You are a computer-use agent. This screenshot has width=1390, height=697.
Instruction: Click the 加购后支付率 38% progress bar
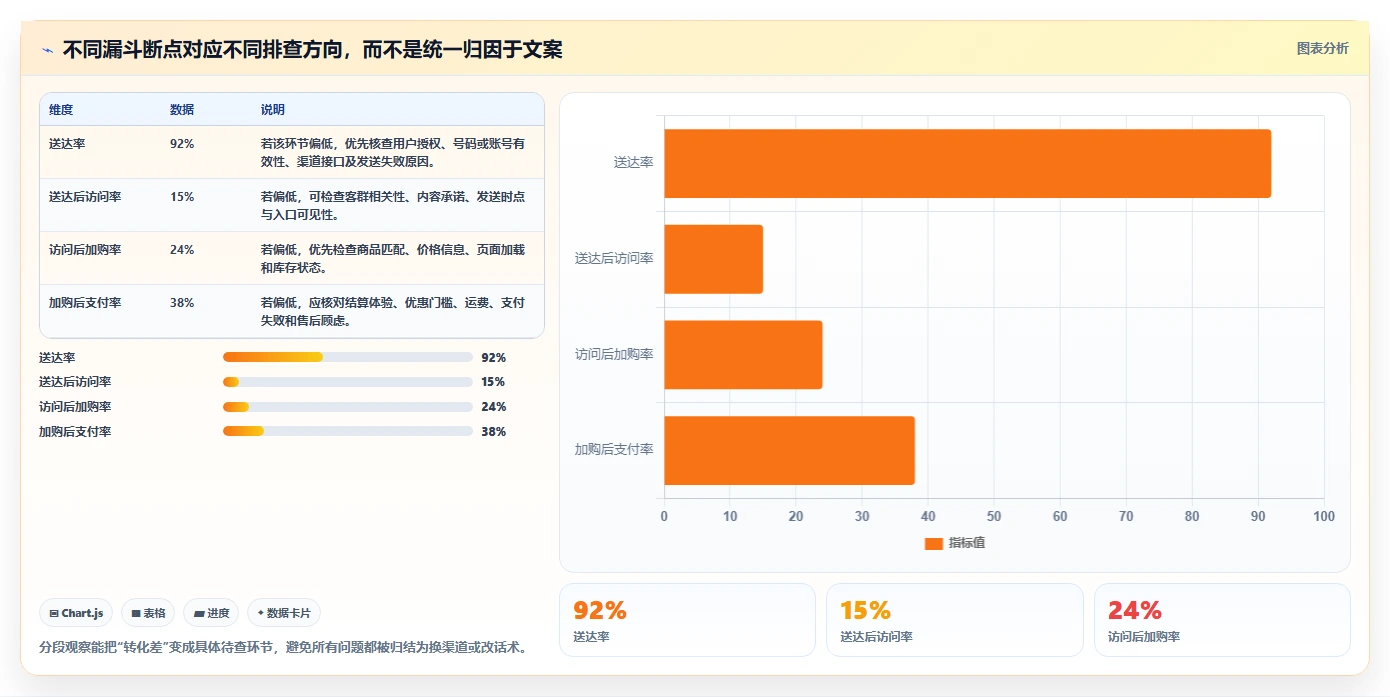pos(348,431)
